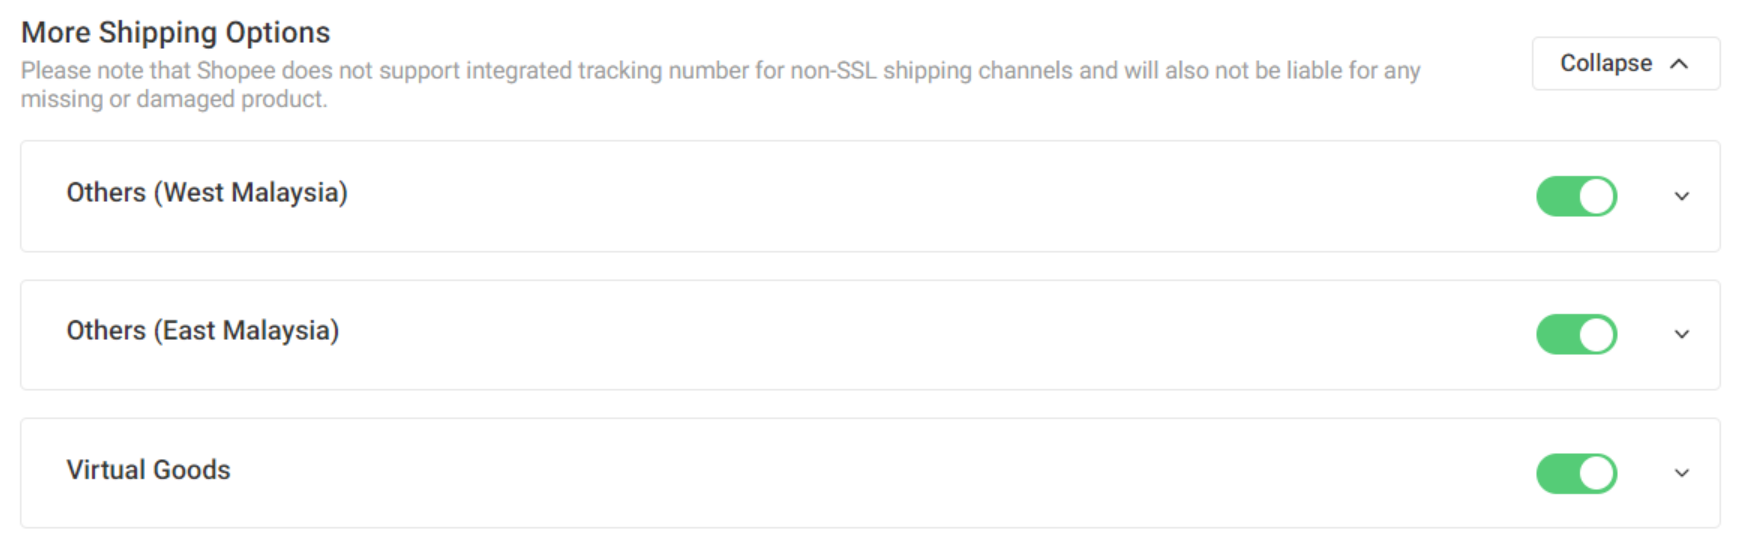Select the Others (West Malaysia) label
This screenshot has height=551, width=1737.
[207, 193]
